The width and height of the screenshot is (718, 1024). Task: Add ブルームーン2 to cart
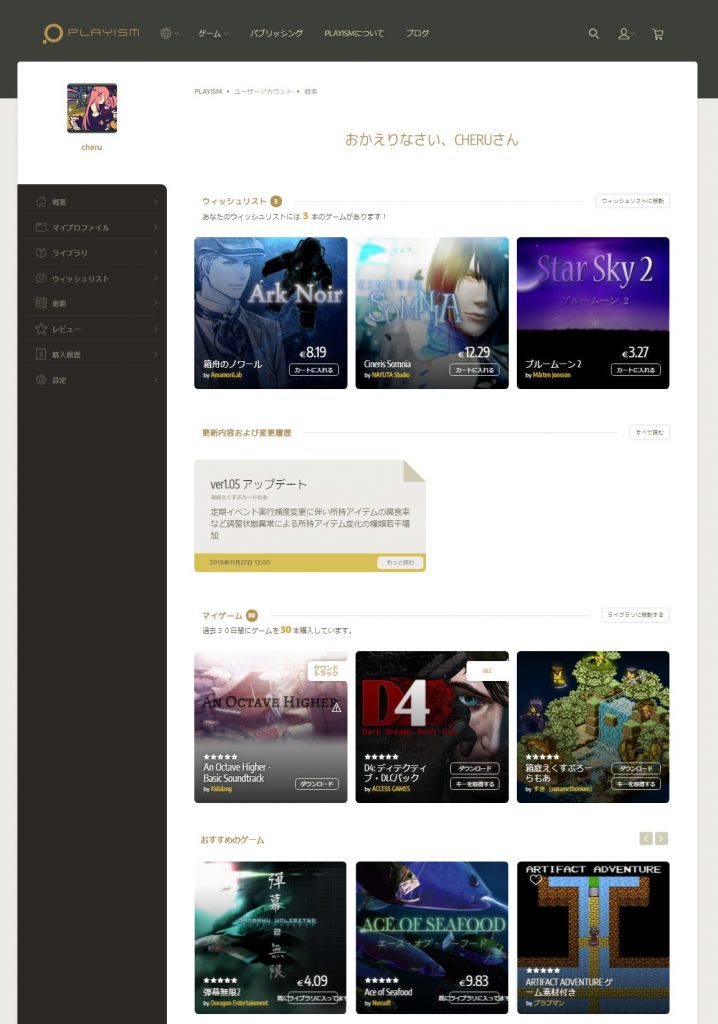point(636,370)
